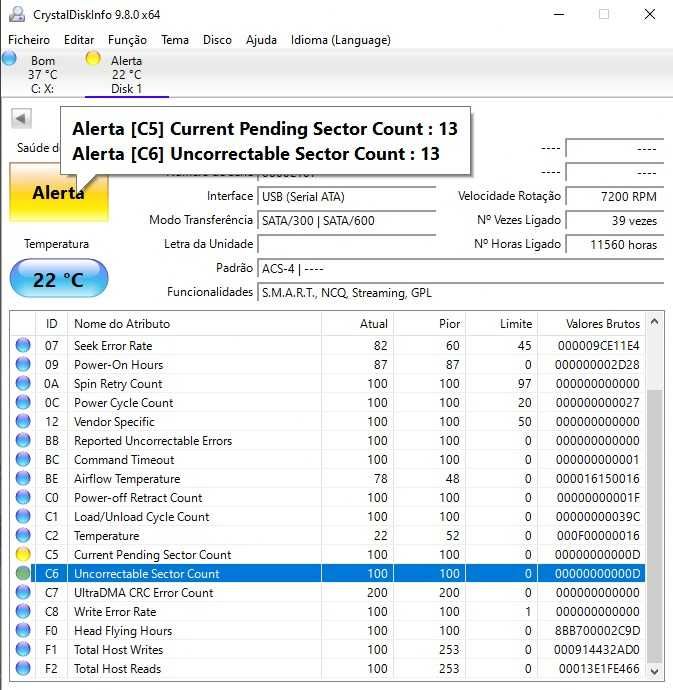Click the empty Letra da Unidade field
This screenshot has width=673, height=690.
click(347, 244)
